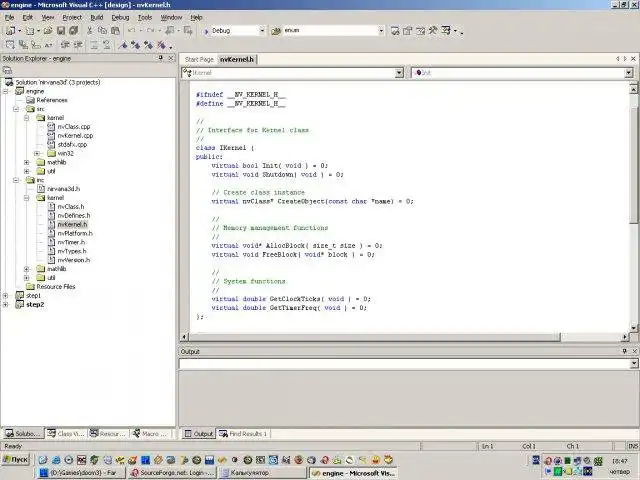Screen dimensions: 640x480
Task: Switch to the Find Results 1 tab
Action: 243,433
